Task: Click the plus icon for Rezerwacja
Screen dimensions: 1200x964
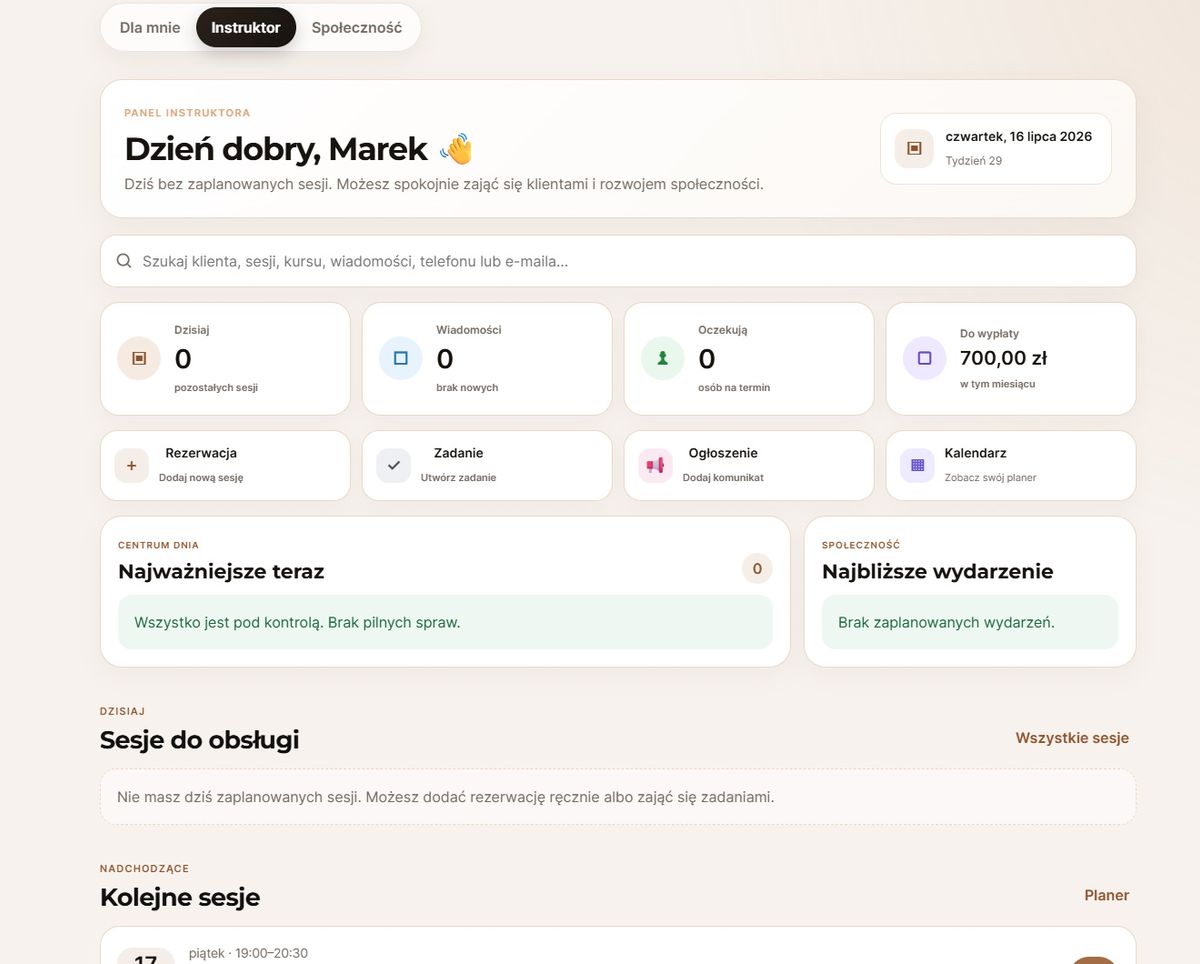Action: [132, 466]
